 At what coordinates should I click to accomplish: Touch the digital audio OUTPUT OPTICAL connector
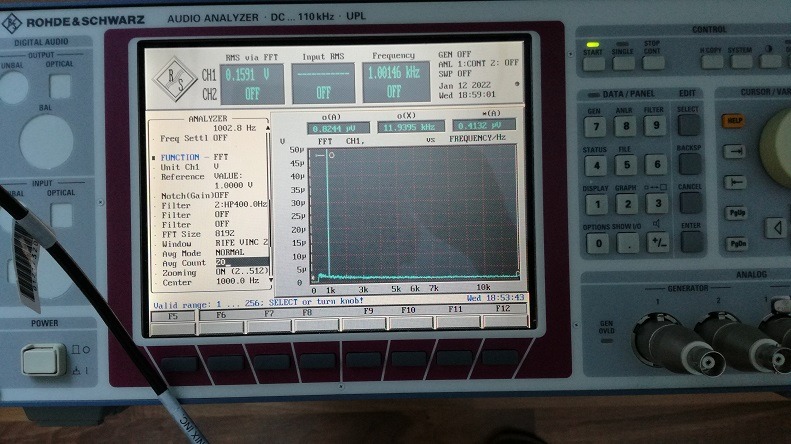[x=60, y=86]
